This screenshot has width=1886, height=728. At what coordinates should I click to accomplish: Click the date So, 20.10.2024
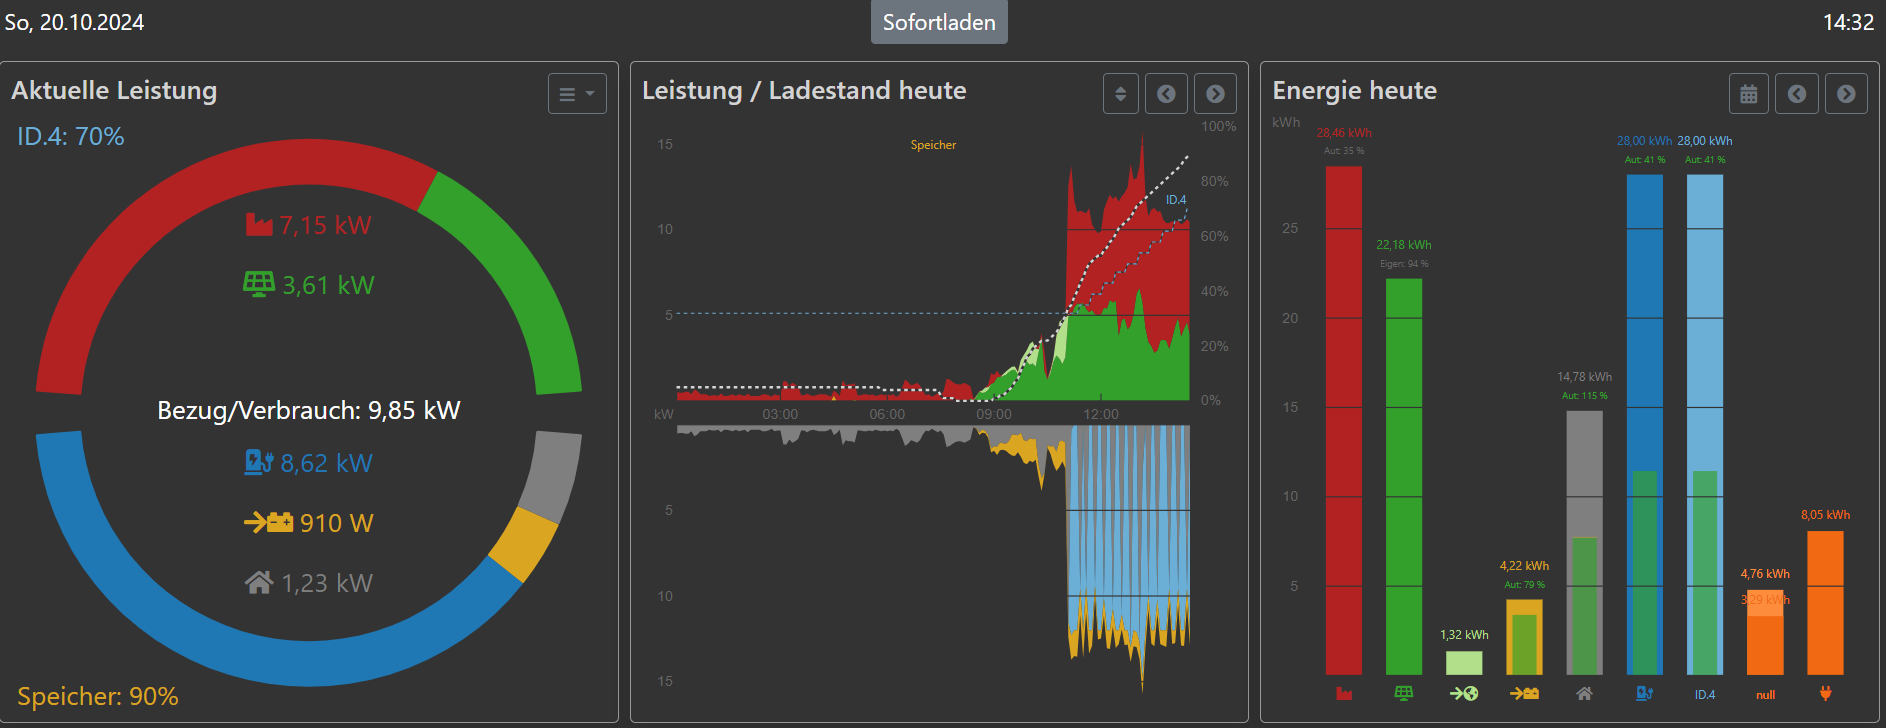coord(74,22)
